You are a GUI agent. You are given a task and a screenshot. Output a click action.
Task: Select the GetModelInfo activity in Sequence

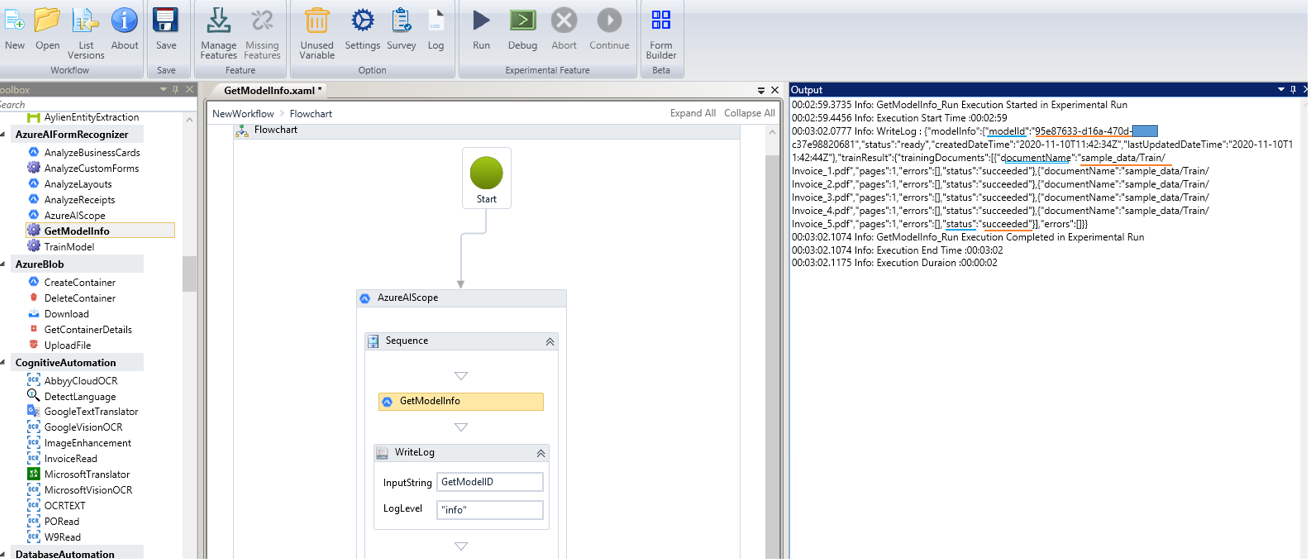(461, 402)
